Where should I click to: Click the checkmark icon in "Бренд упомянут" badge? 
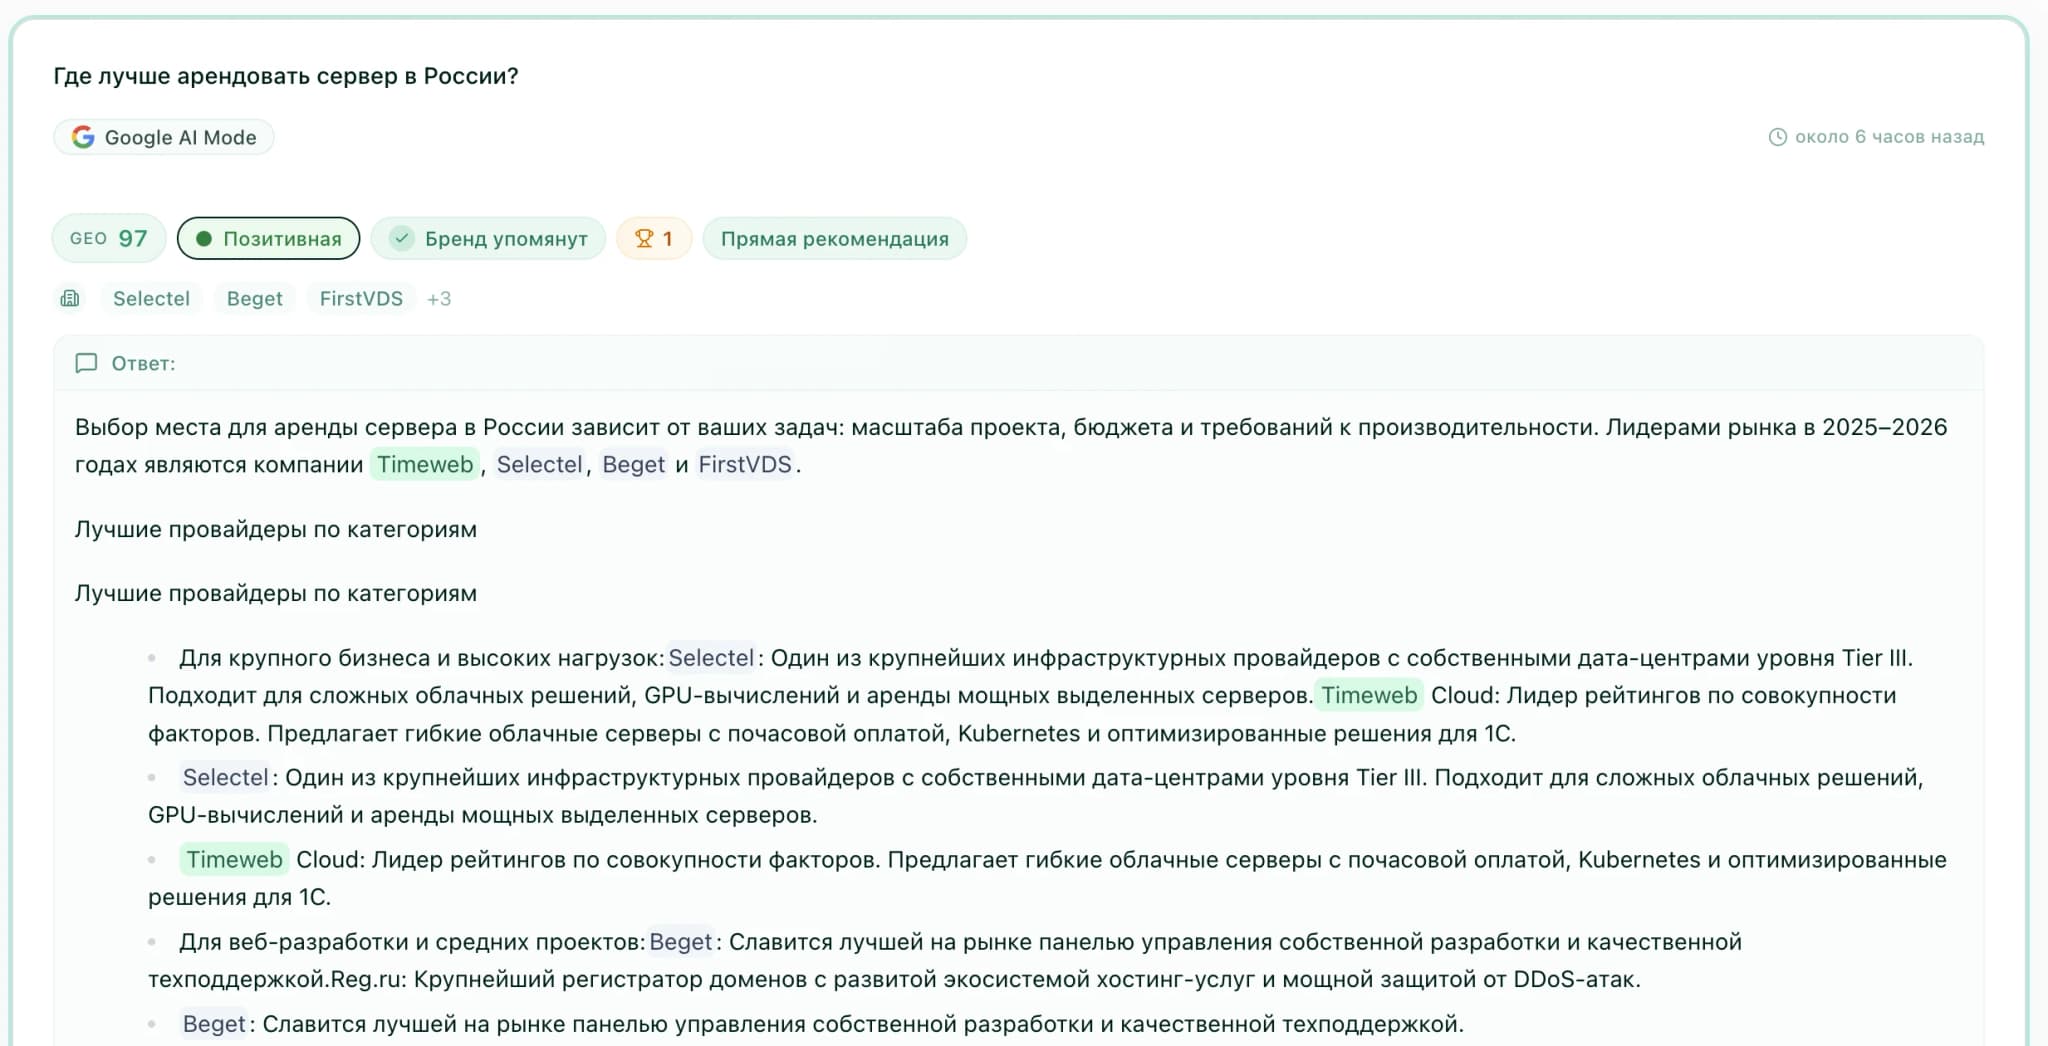click(x=402, y=238)
